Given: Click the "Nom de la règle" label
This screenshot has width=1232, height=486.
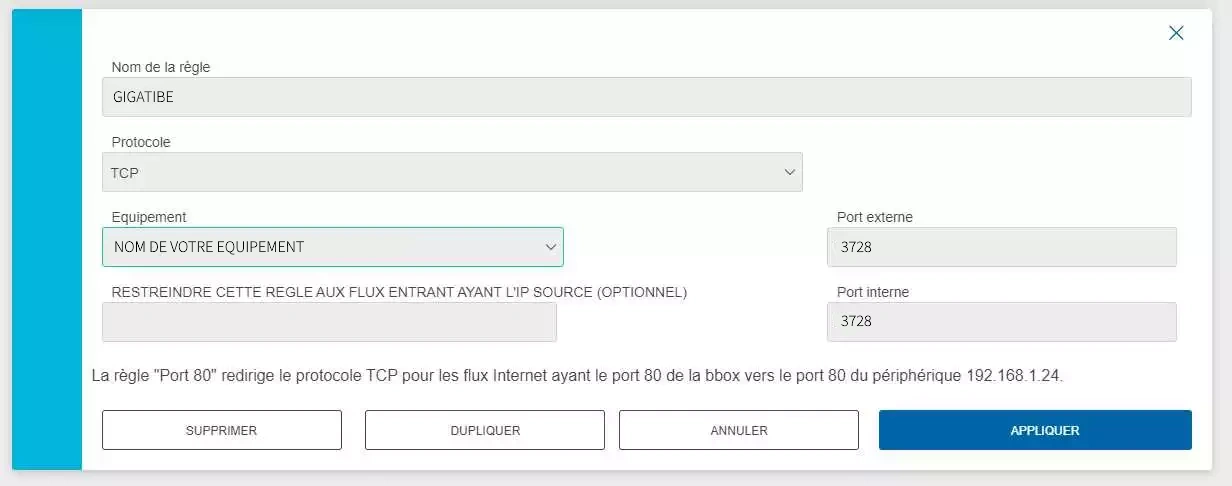Looking at the screenshot, I should [x=161, y=67].
